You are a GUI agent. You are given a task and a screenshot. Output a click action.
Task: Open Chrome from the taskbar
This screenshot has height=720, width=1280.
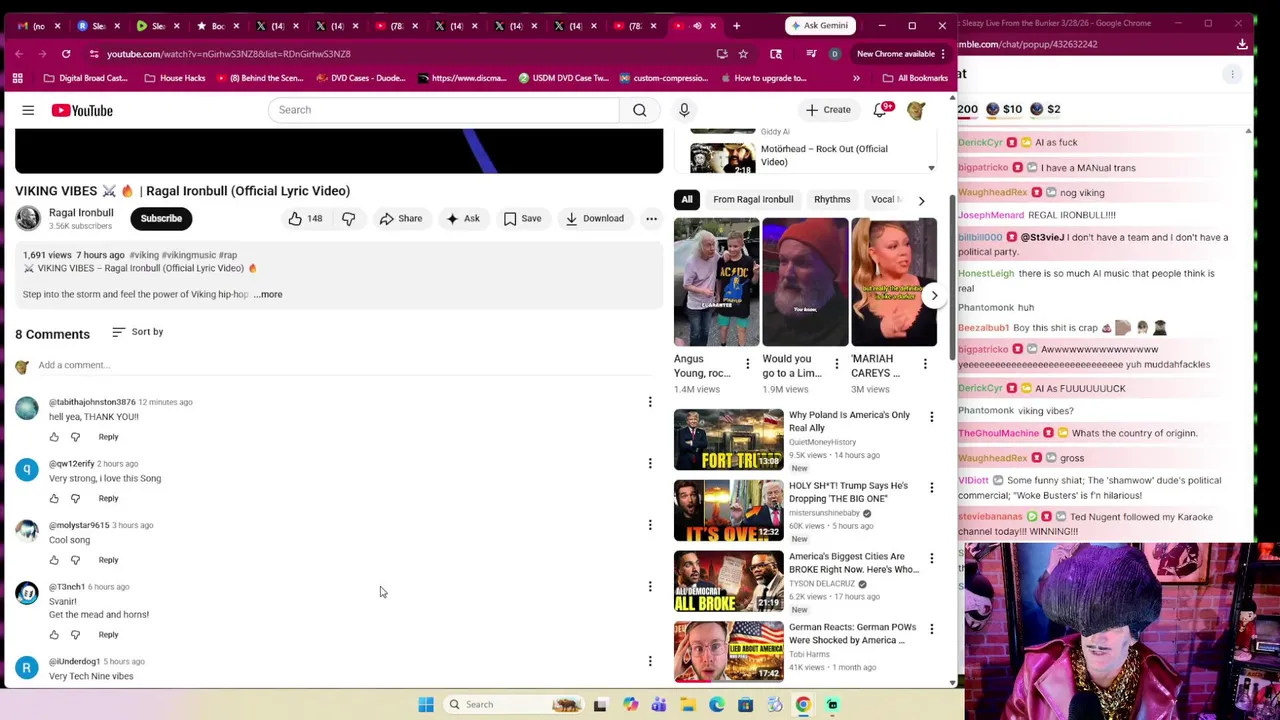[x=803, y=705]
